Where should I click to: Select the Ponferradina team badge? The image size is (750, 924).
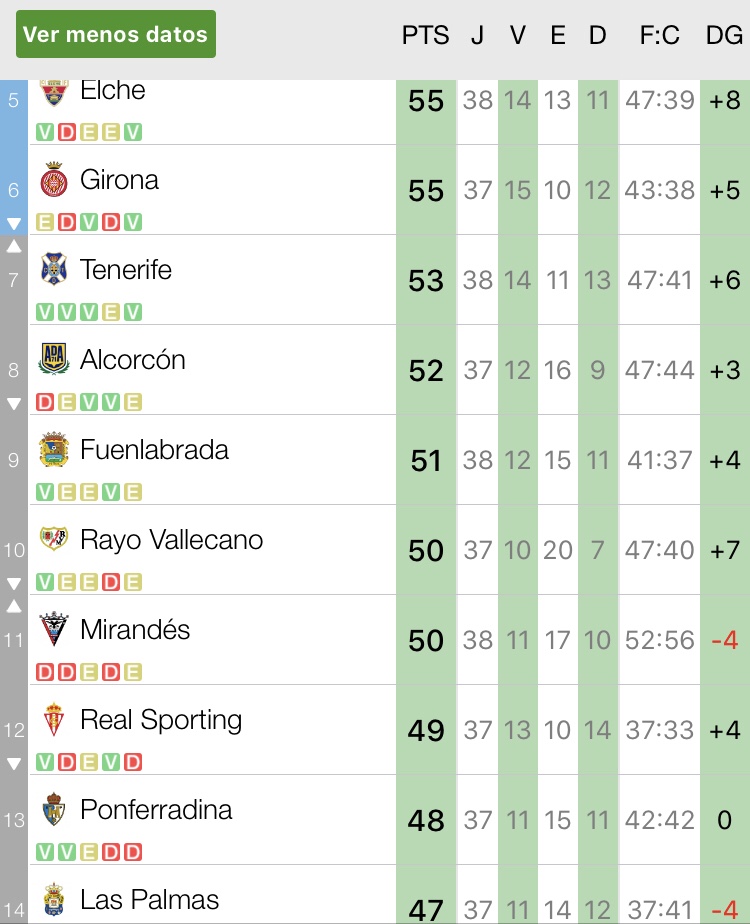pos(53,809)
